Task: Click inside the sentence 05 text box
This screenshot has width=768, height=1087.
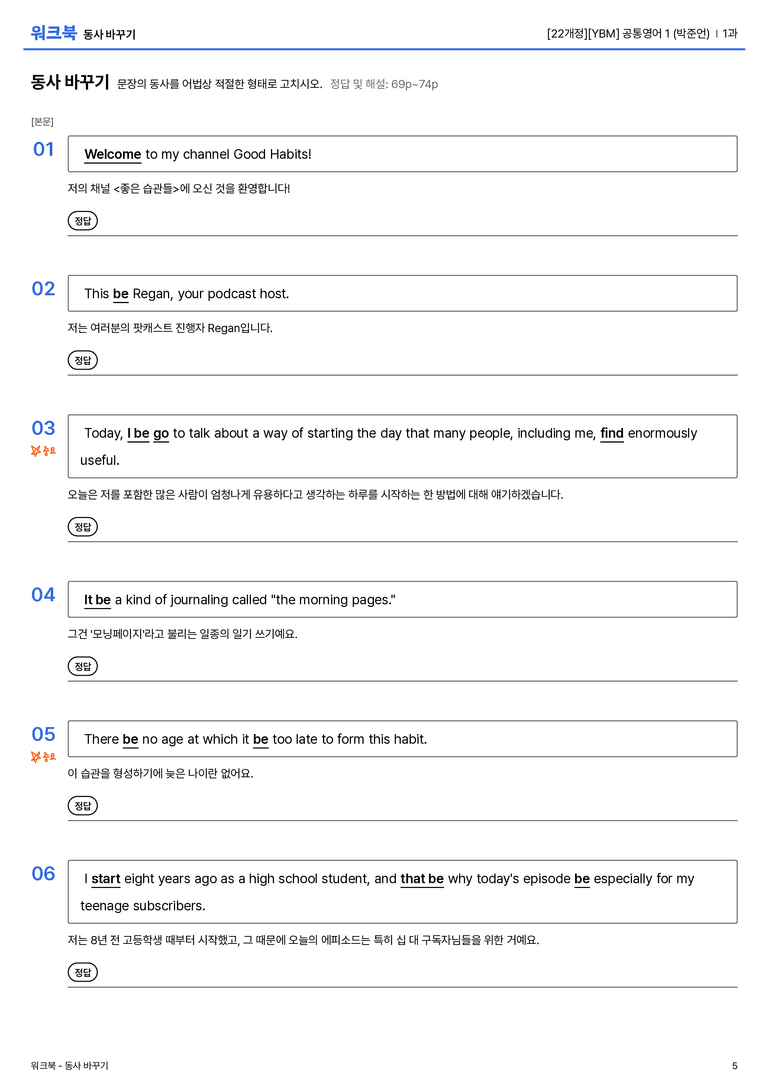Action: pyautogui.click(x=402, y=739)
